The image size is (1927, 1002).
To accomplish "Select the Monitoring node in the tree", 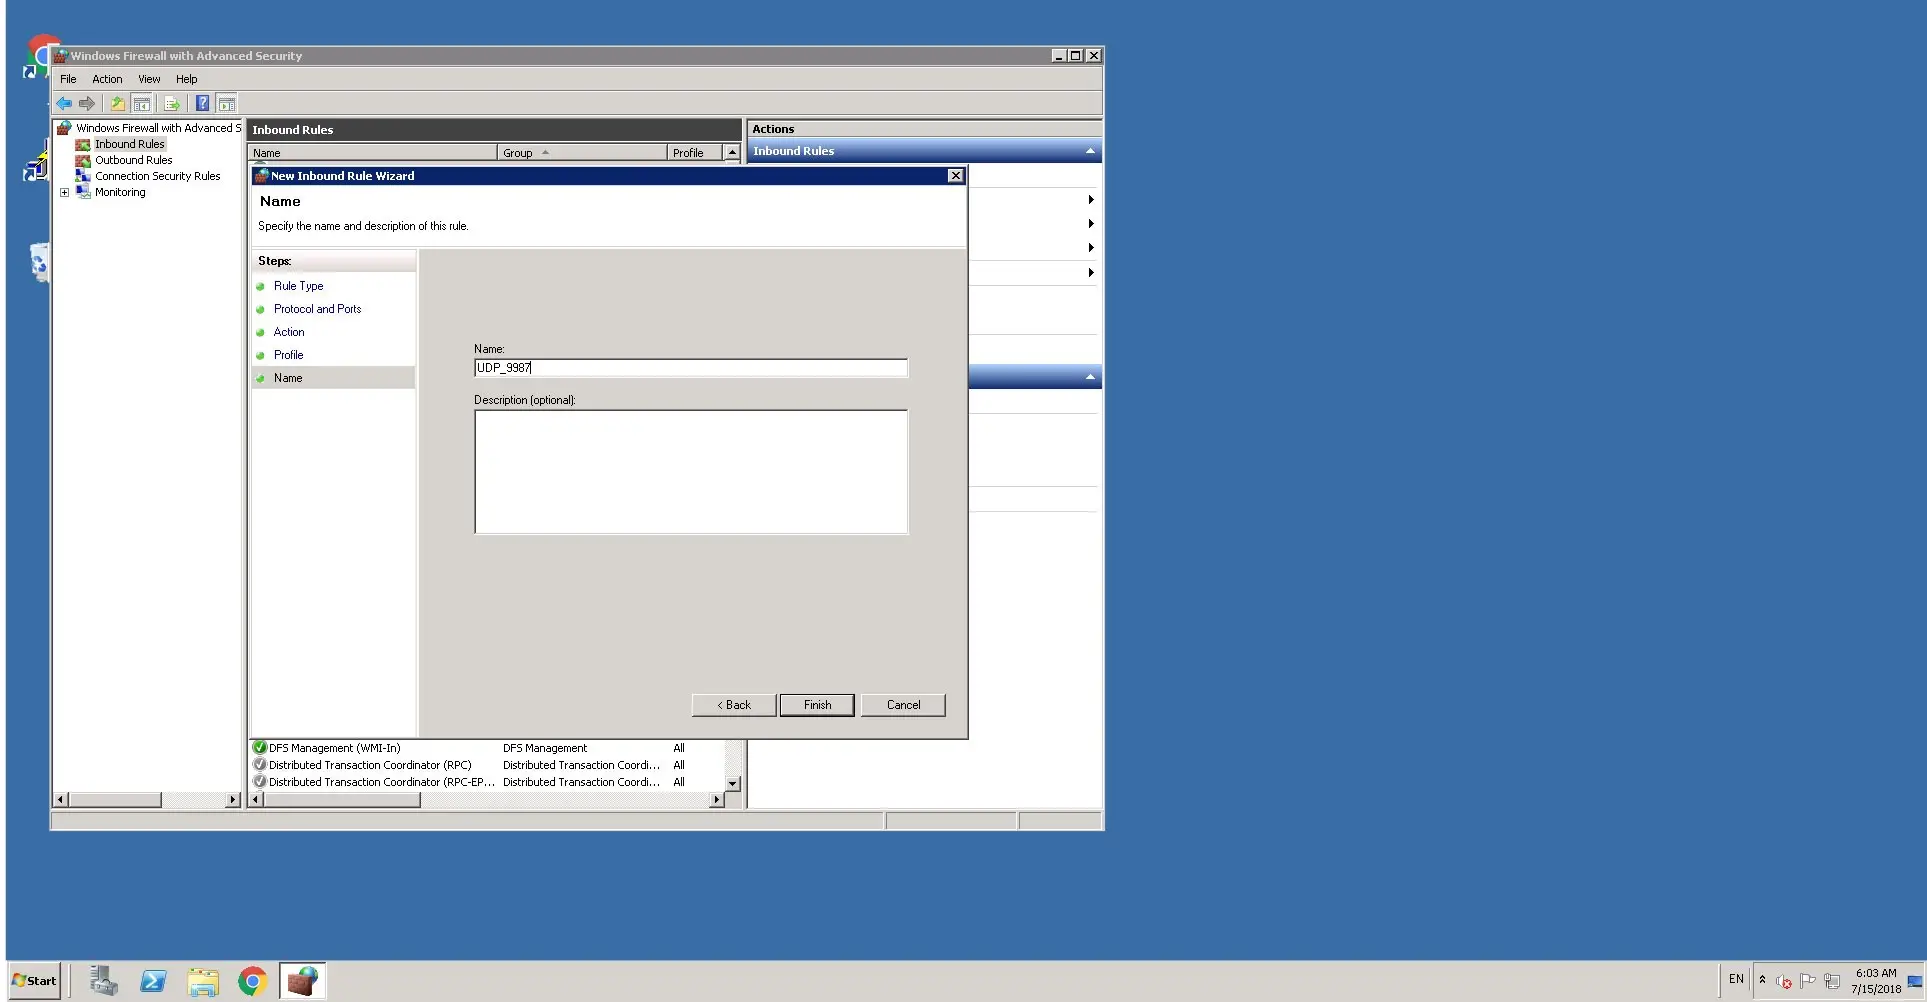I will pos(120,192).
